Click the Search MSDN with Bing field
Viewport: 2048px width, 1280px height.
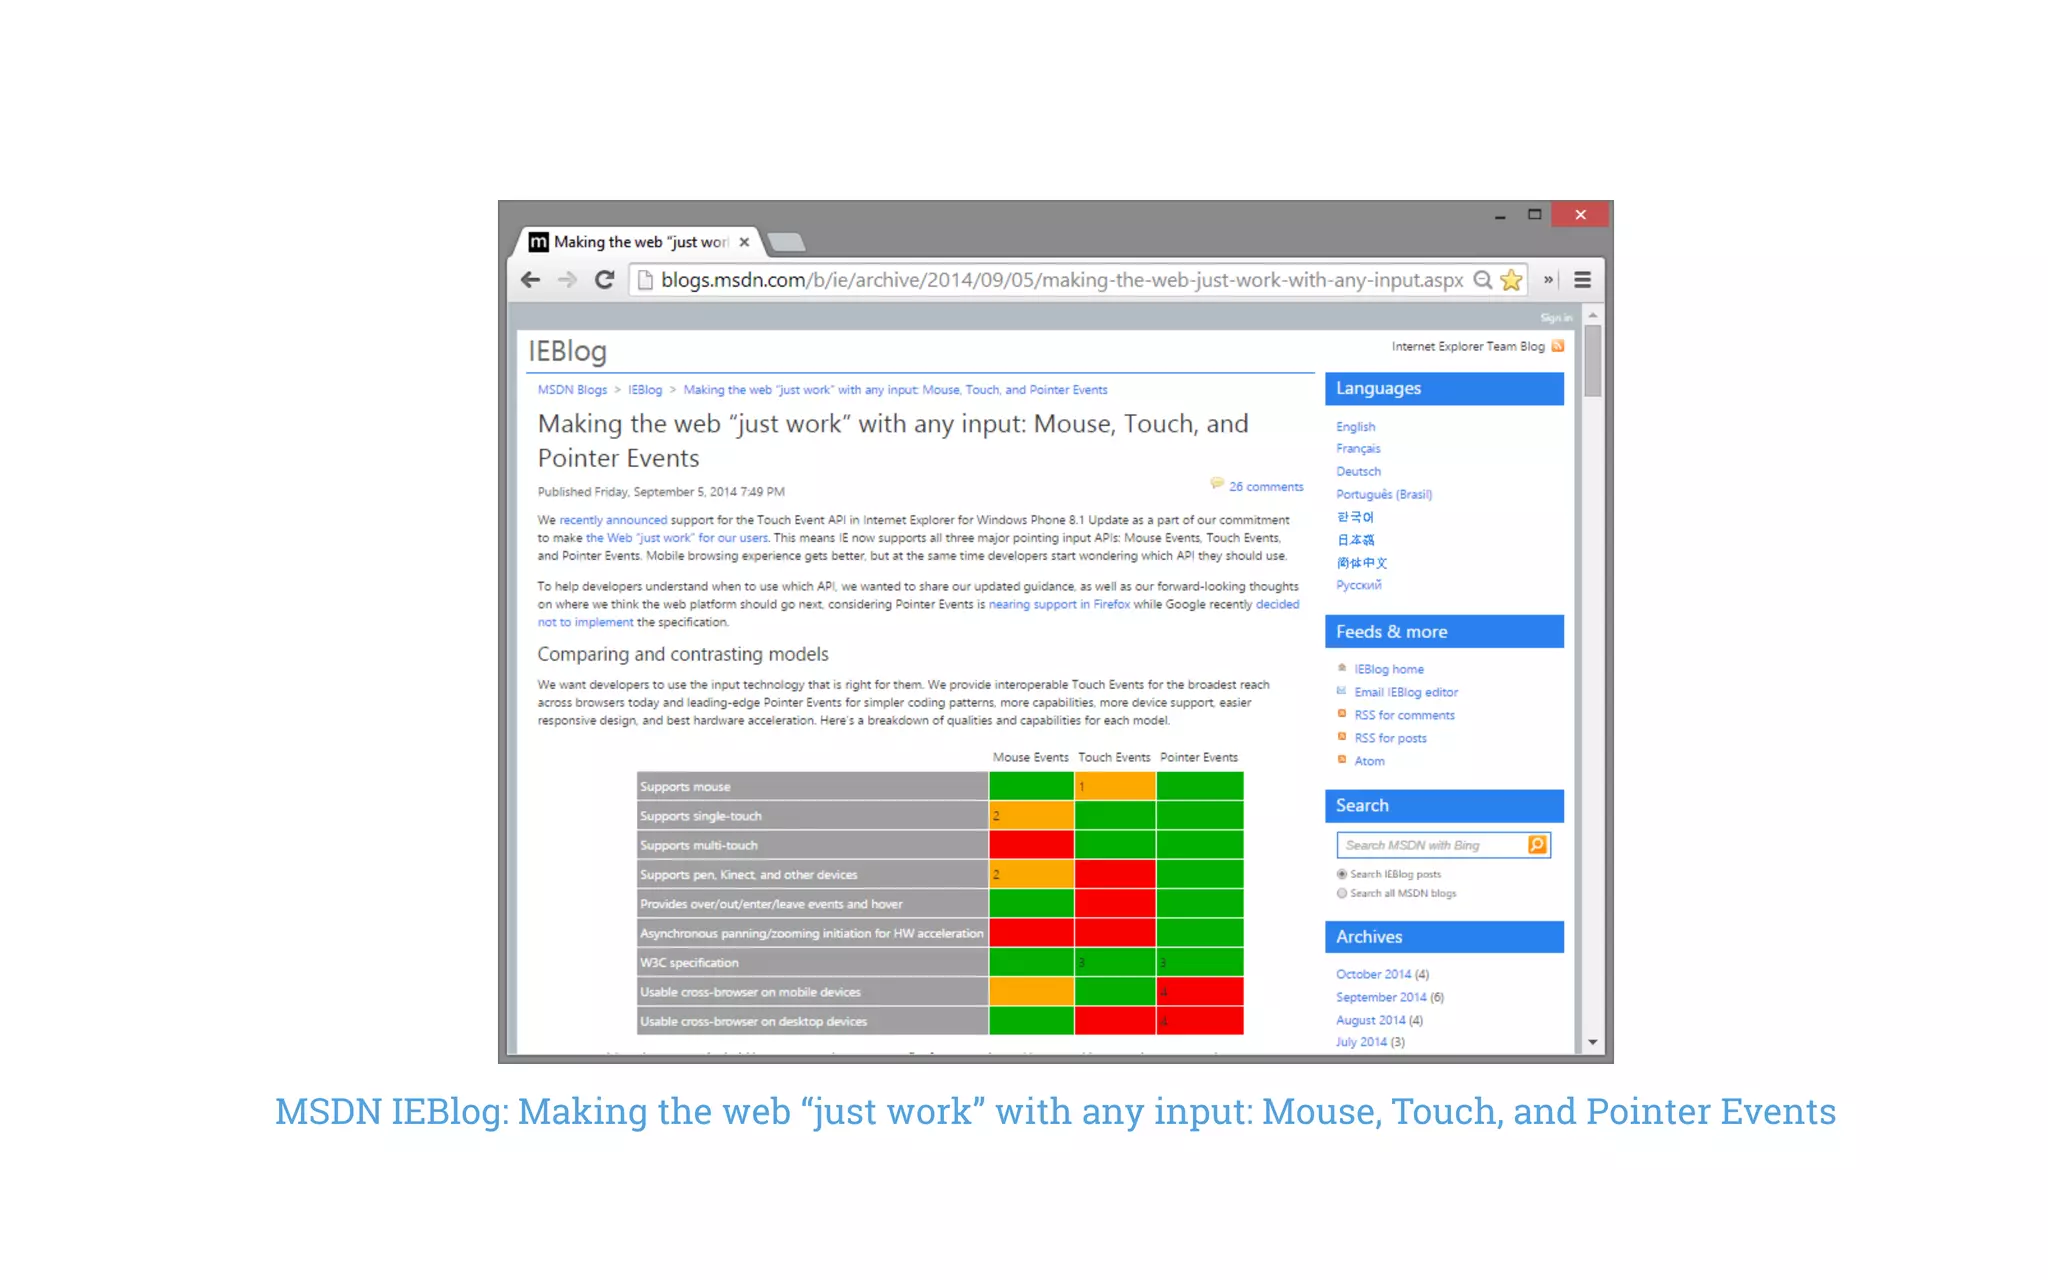tap(1432, 846)
